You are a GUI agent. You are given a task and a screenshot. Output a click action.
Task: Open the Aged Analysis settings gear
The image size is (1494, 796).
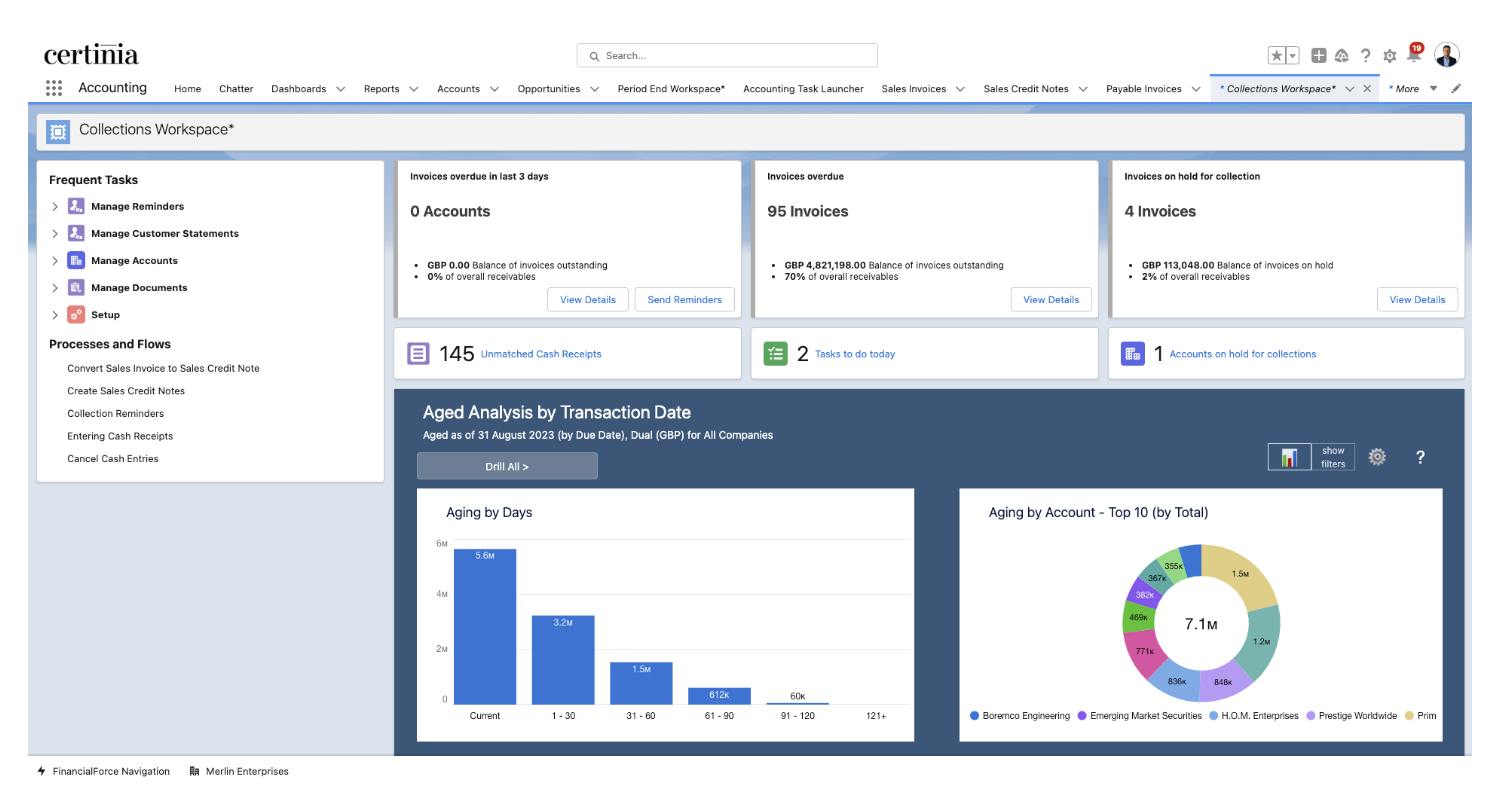pos(1377,457)
